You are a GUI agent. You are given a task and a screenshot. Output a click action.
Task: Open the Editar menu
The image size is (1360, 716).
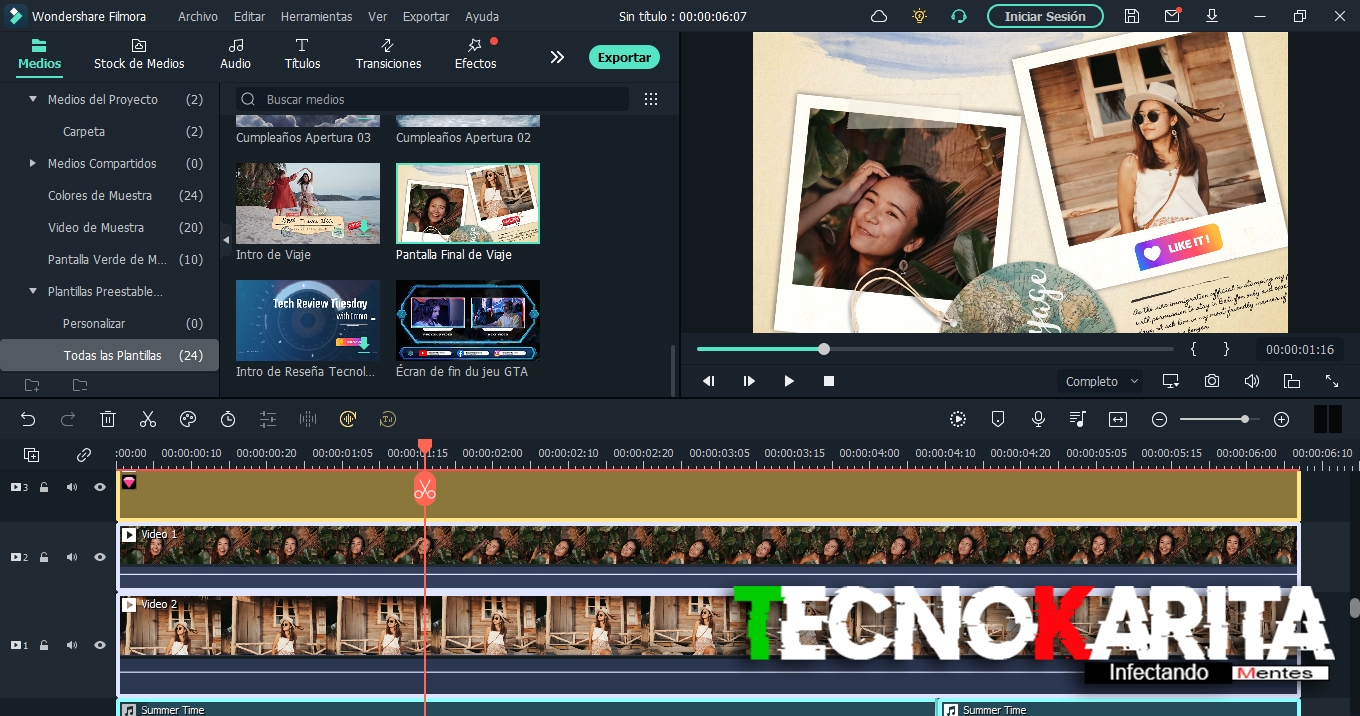coord(250,16)
